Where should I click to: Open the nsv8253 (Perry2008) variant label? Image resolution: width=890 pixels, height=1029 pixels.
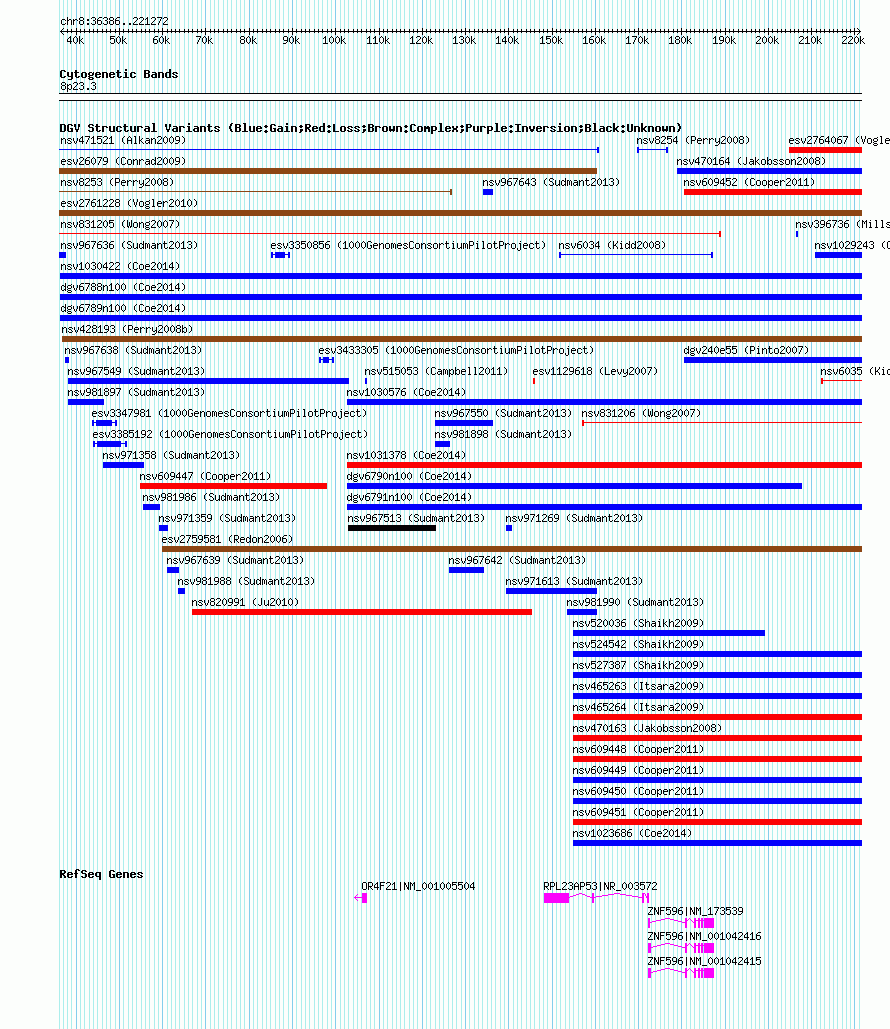pos(117,182)
